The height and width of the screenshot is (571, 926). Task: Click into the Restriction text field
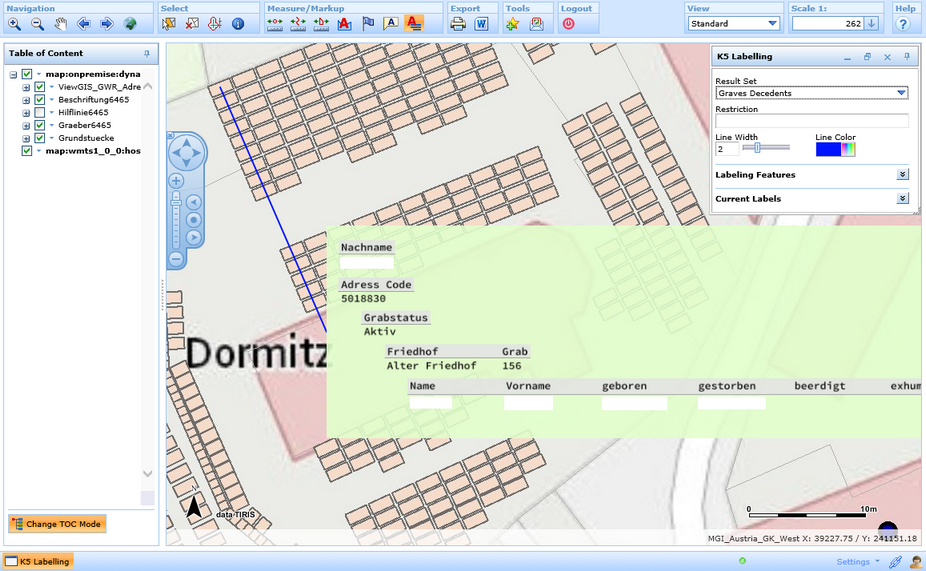[811, 121]
